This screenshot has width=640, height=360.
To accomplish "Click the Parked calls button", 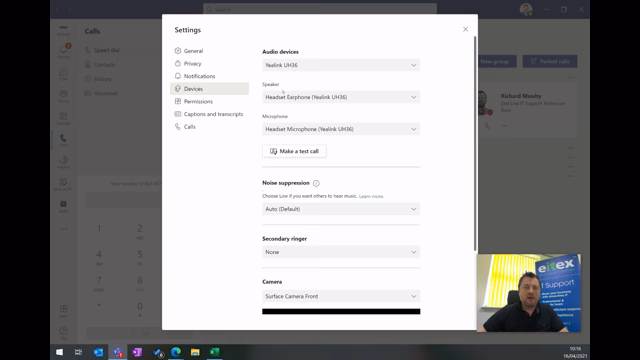I will (550, 61).
